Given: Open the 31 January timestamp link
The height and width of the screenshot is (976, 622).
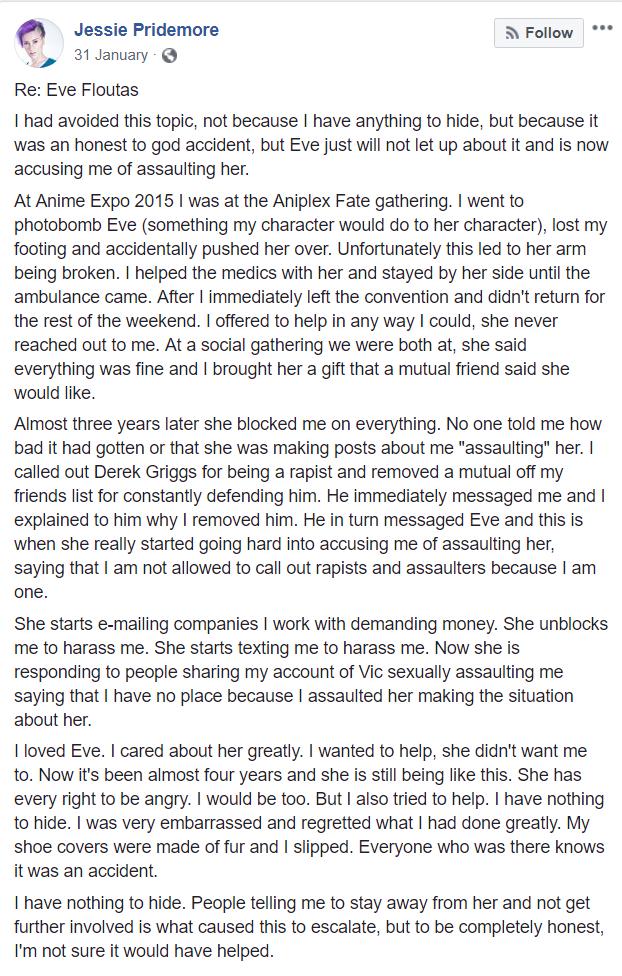Looking at the screenshot, I should pos(111,55).
